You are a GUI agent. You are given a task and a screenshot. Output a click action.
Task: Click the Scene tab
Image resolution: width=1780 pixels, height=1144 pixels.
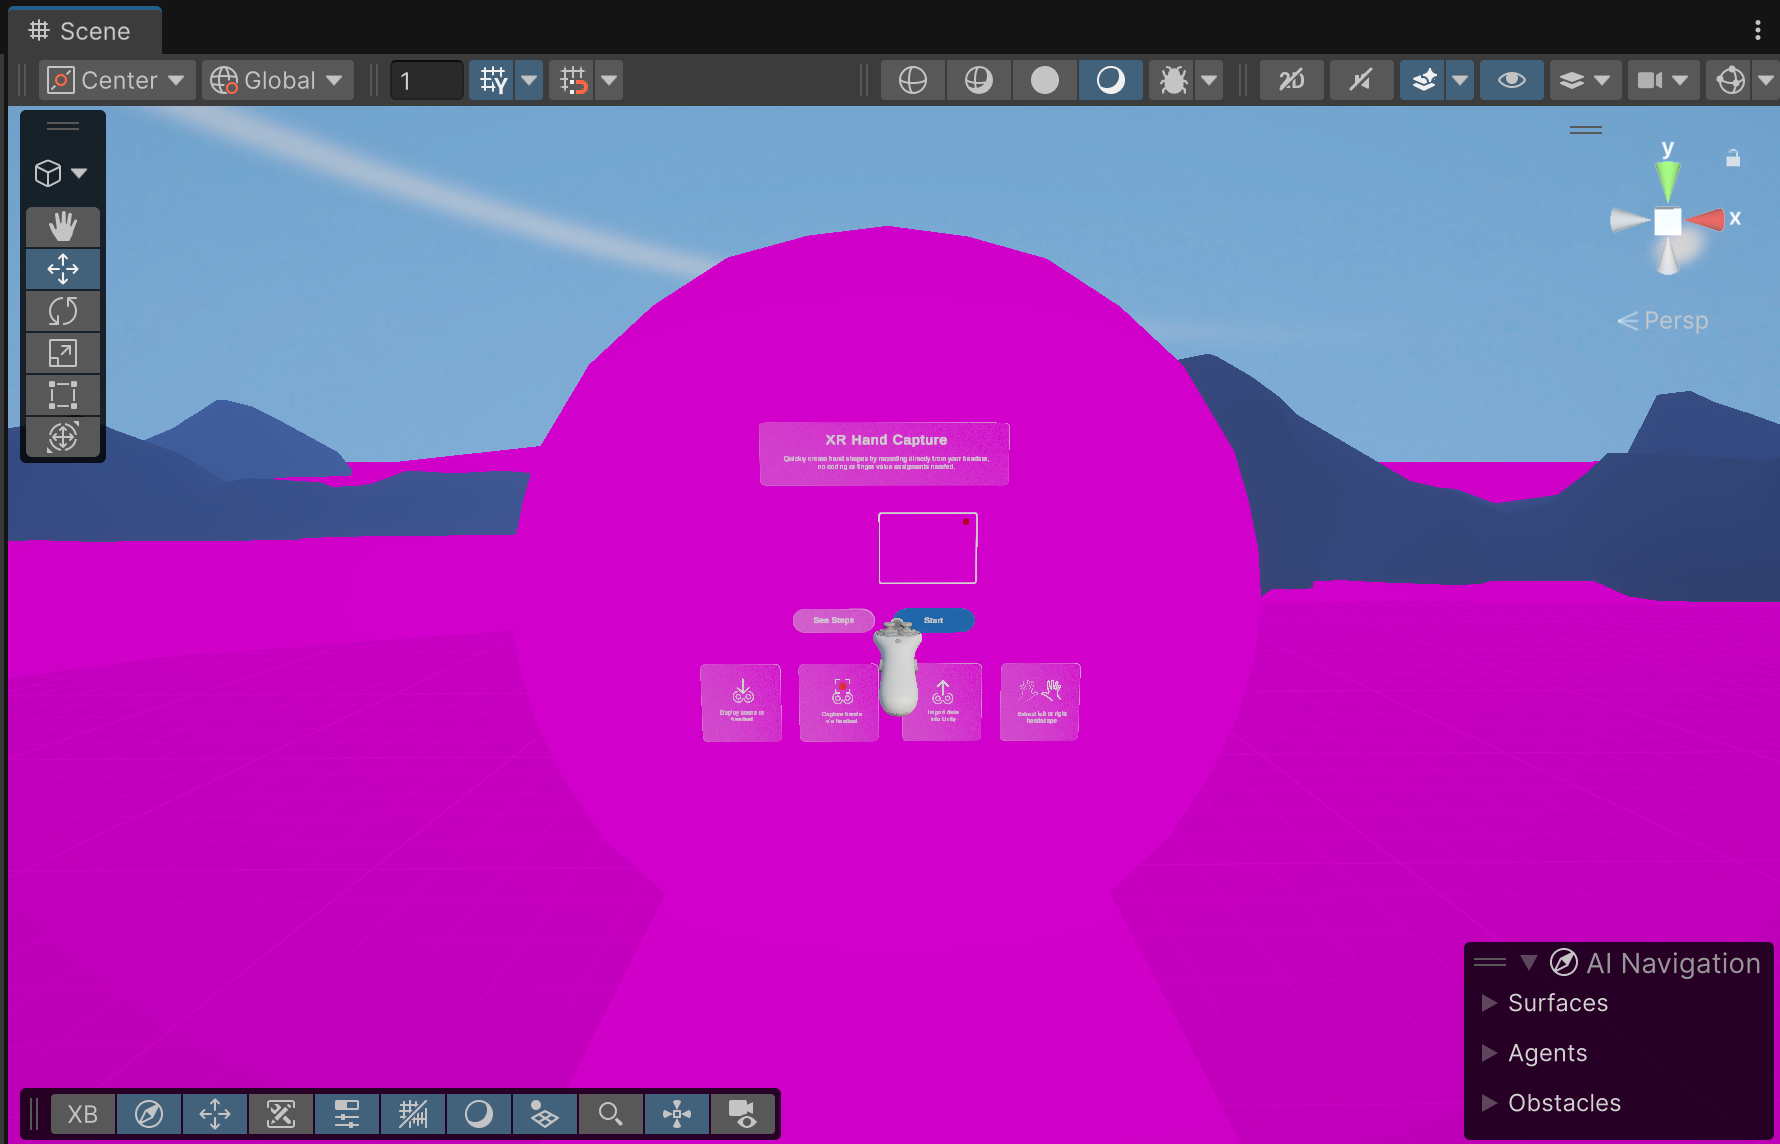tap(84, 31)
